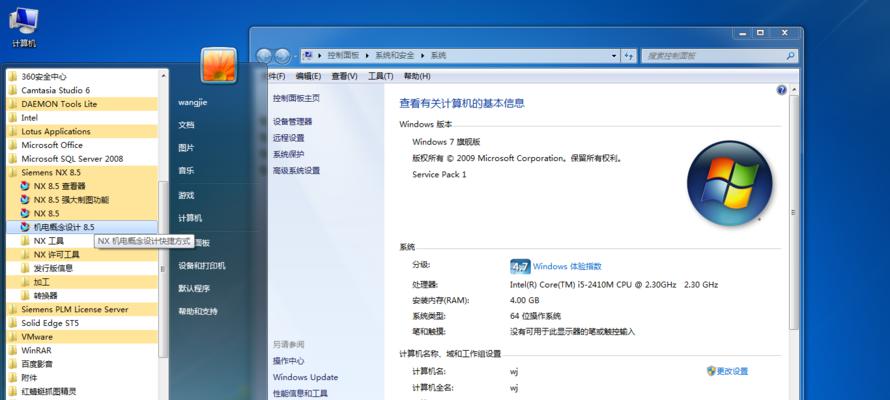
Task: Open the 编辑(E) menu
Action: tap(308, 76)
